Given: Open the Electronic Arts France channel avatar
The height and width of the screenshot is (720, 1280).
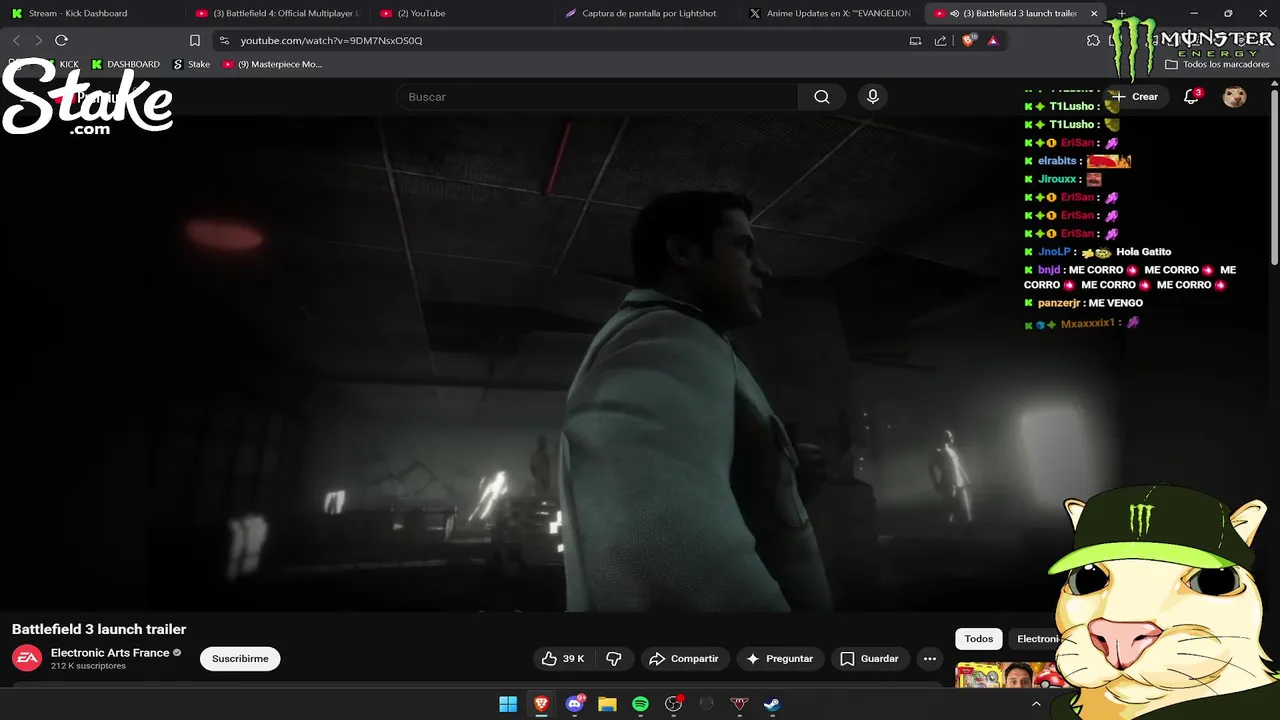Looking at the screenshot, I should point(27,658).
